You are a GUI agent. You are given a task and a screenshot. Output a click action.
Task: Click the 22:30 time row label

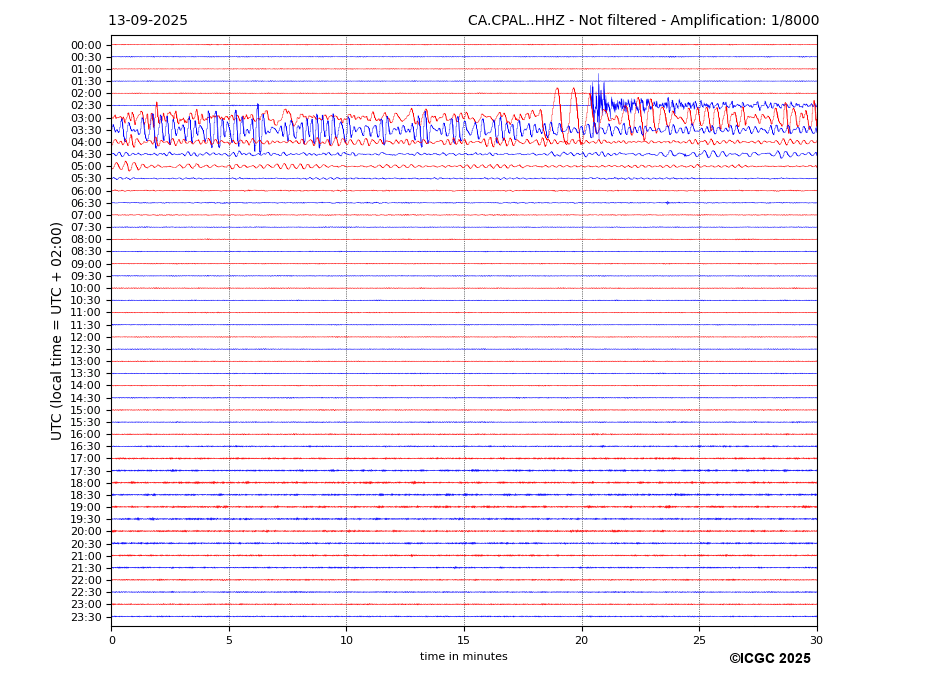(x=86, y=593)
